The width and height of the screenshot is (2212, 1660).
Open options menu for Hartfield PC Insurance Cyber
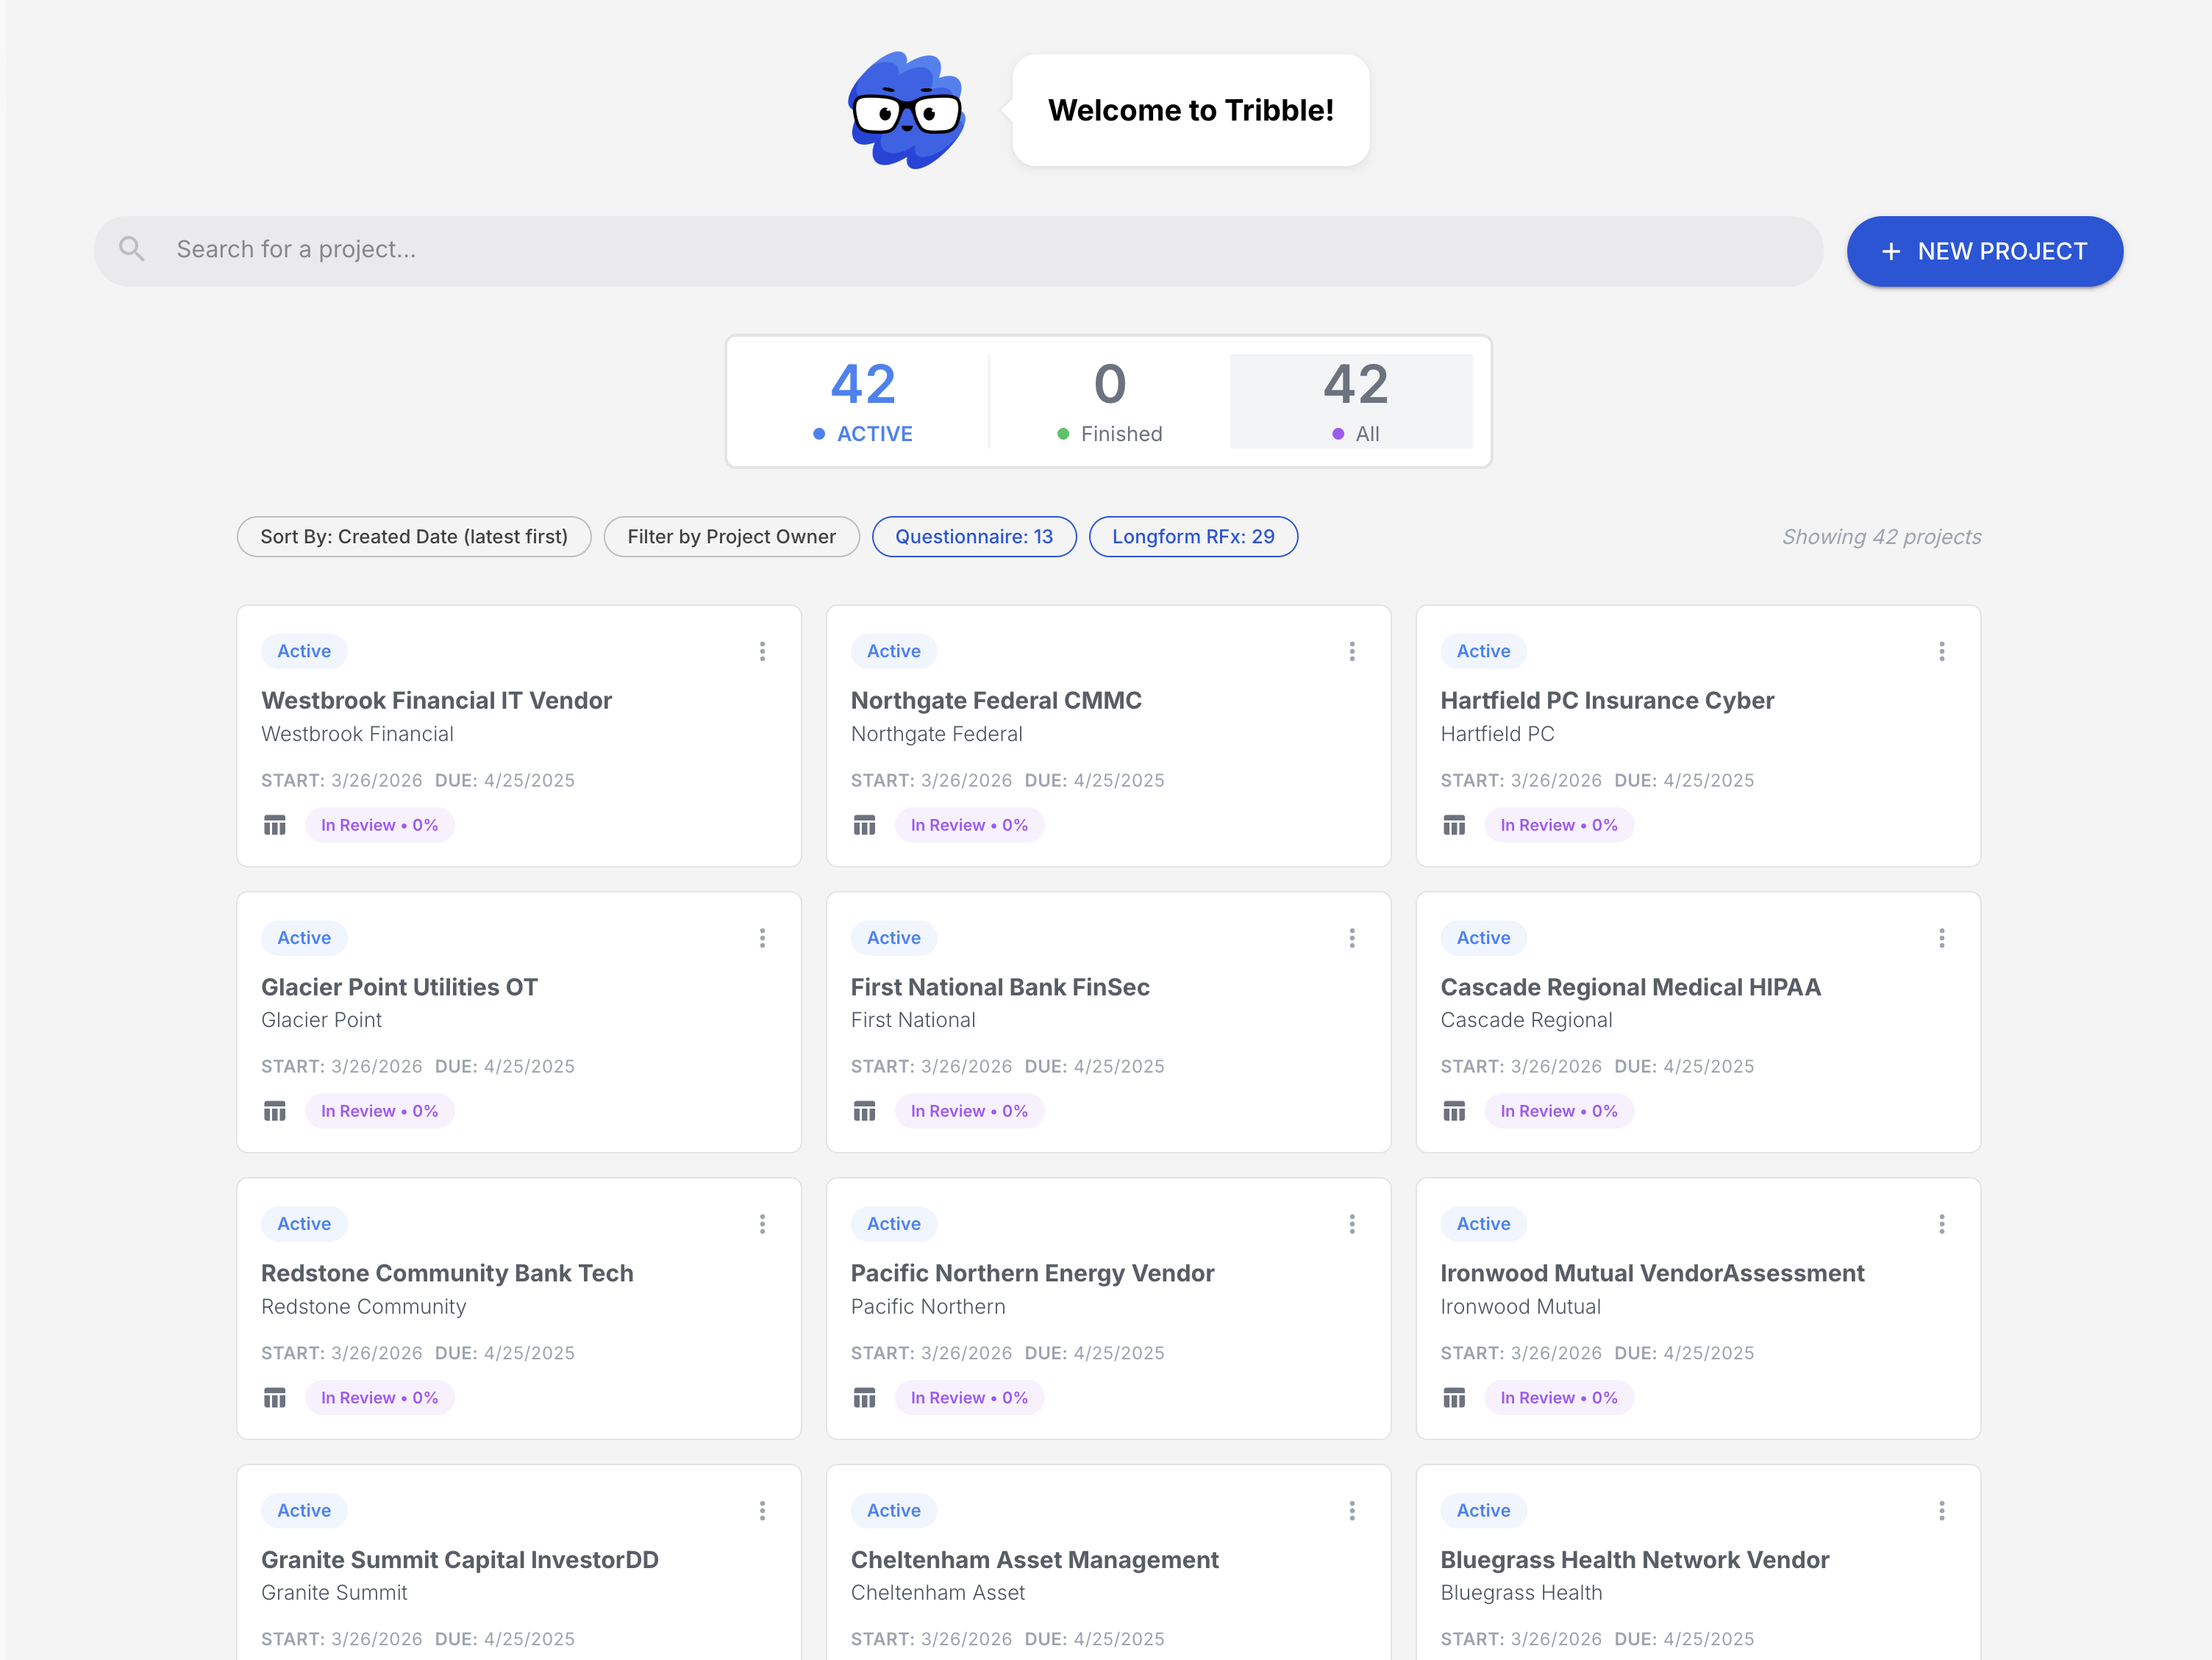1942,651
